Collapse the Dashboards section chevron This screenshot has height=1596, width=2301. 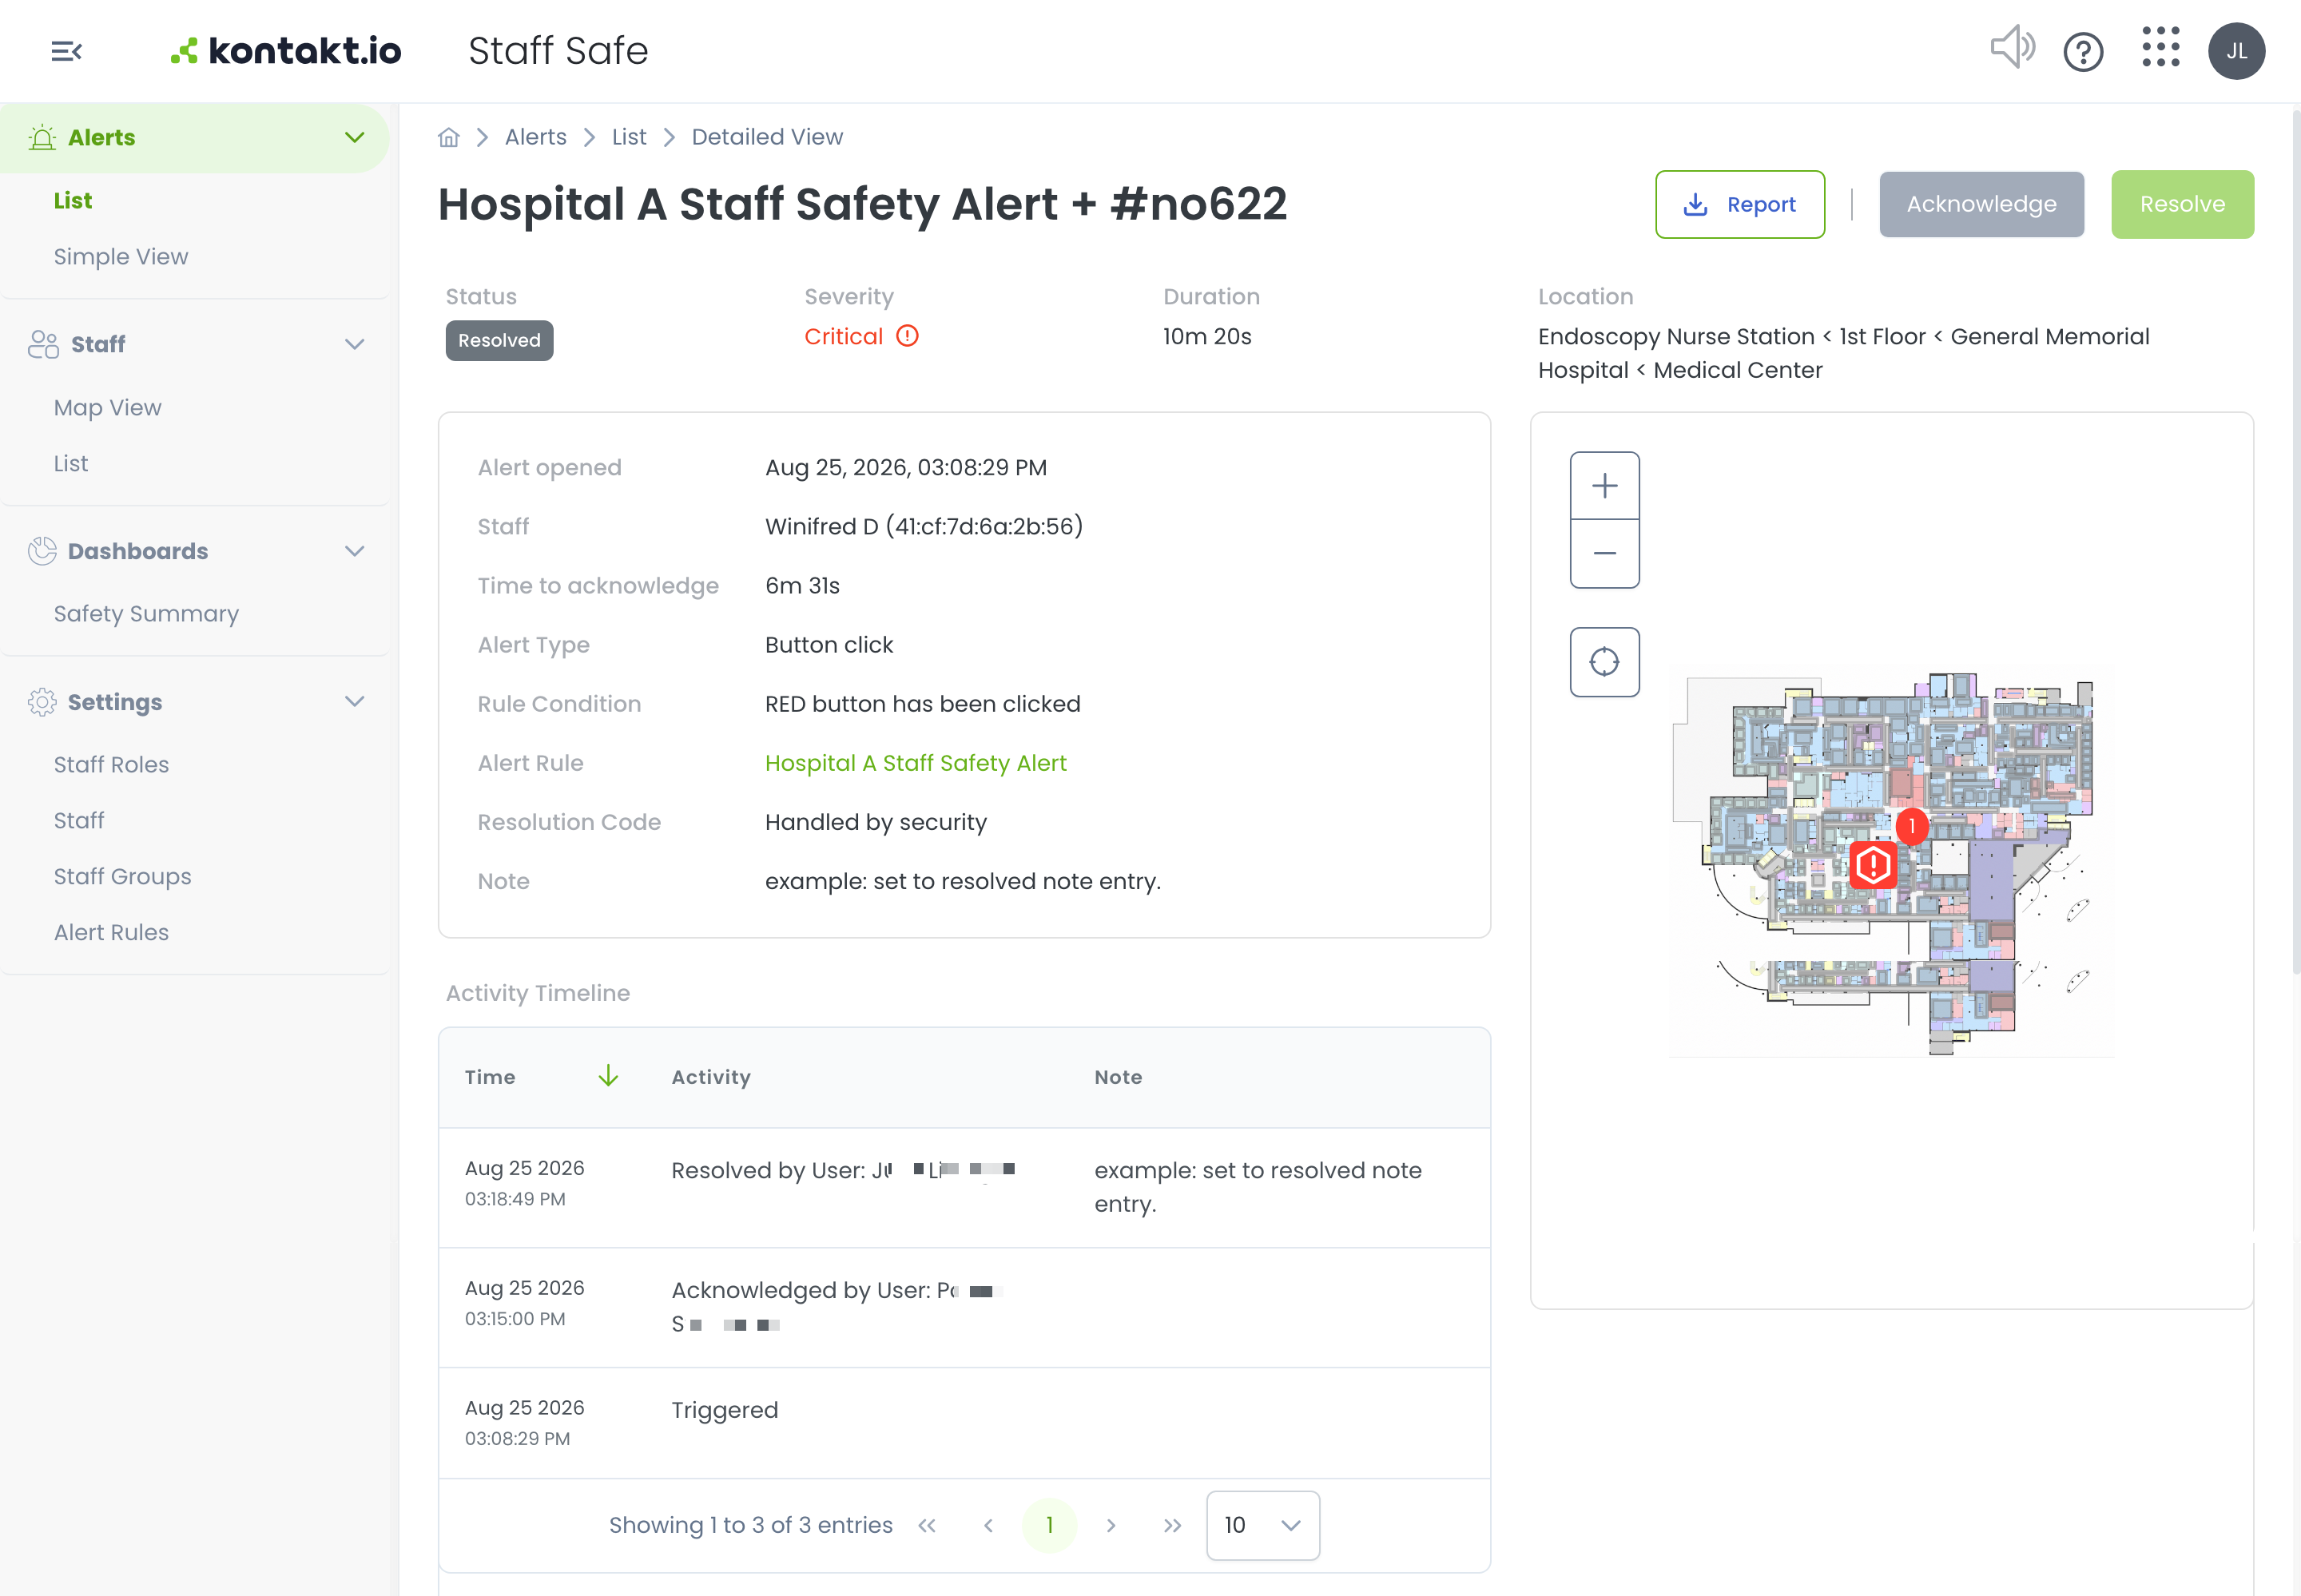[x=354, y=551]
